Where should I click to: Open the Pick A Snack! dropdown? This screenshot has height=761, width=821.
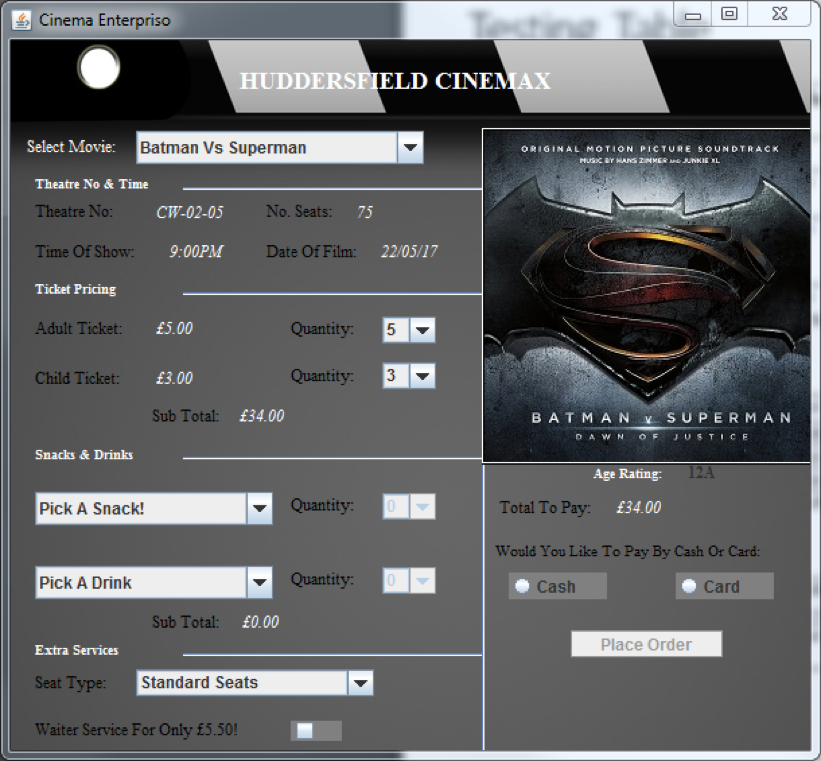click(x=153, y=508)
